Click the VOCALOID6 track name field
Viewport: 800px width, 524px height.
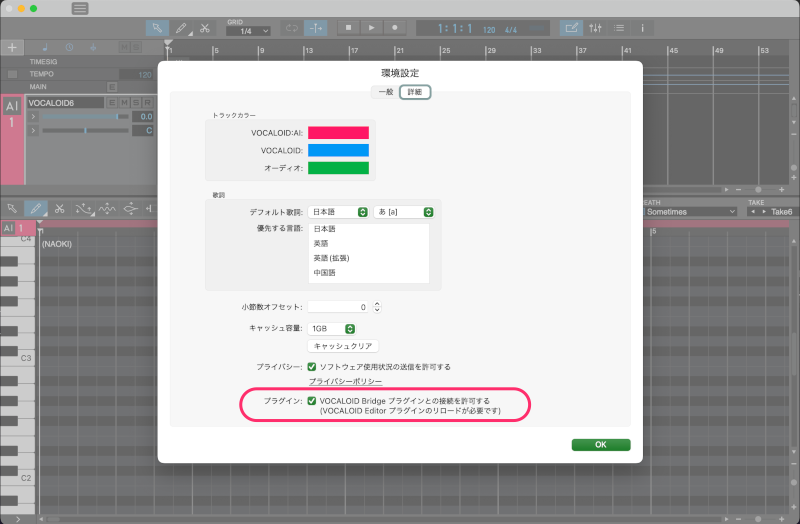point(65,103)
